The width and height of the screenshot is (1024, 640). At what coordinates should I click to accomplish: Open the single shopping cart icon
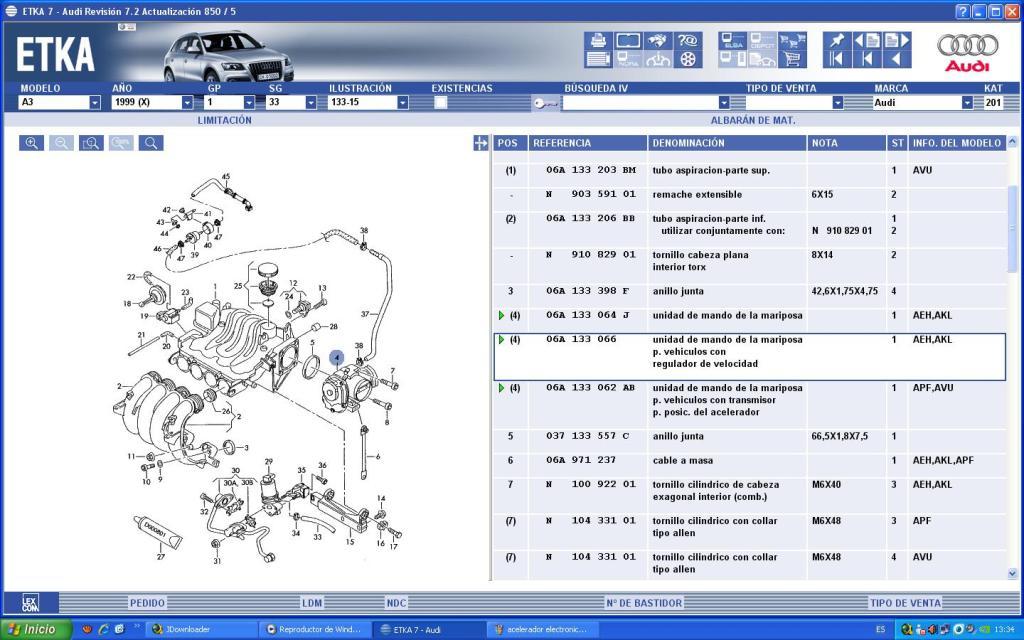(x=792, y=59)
